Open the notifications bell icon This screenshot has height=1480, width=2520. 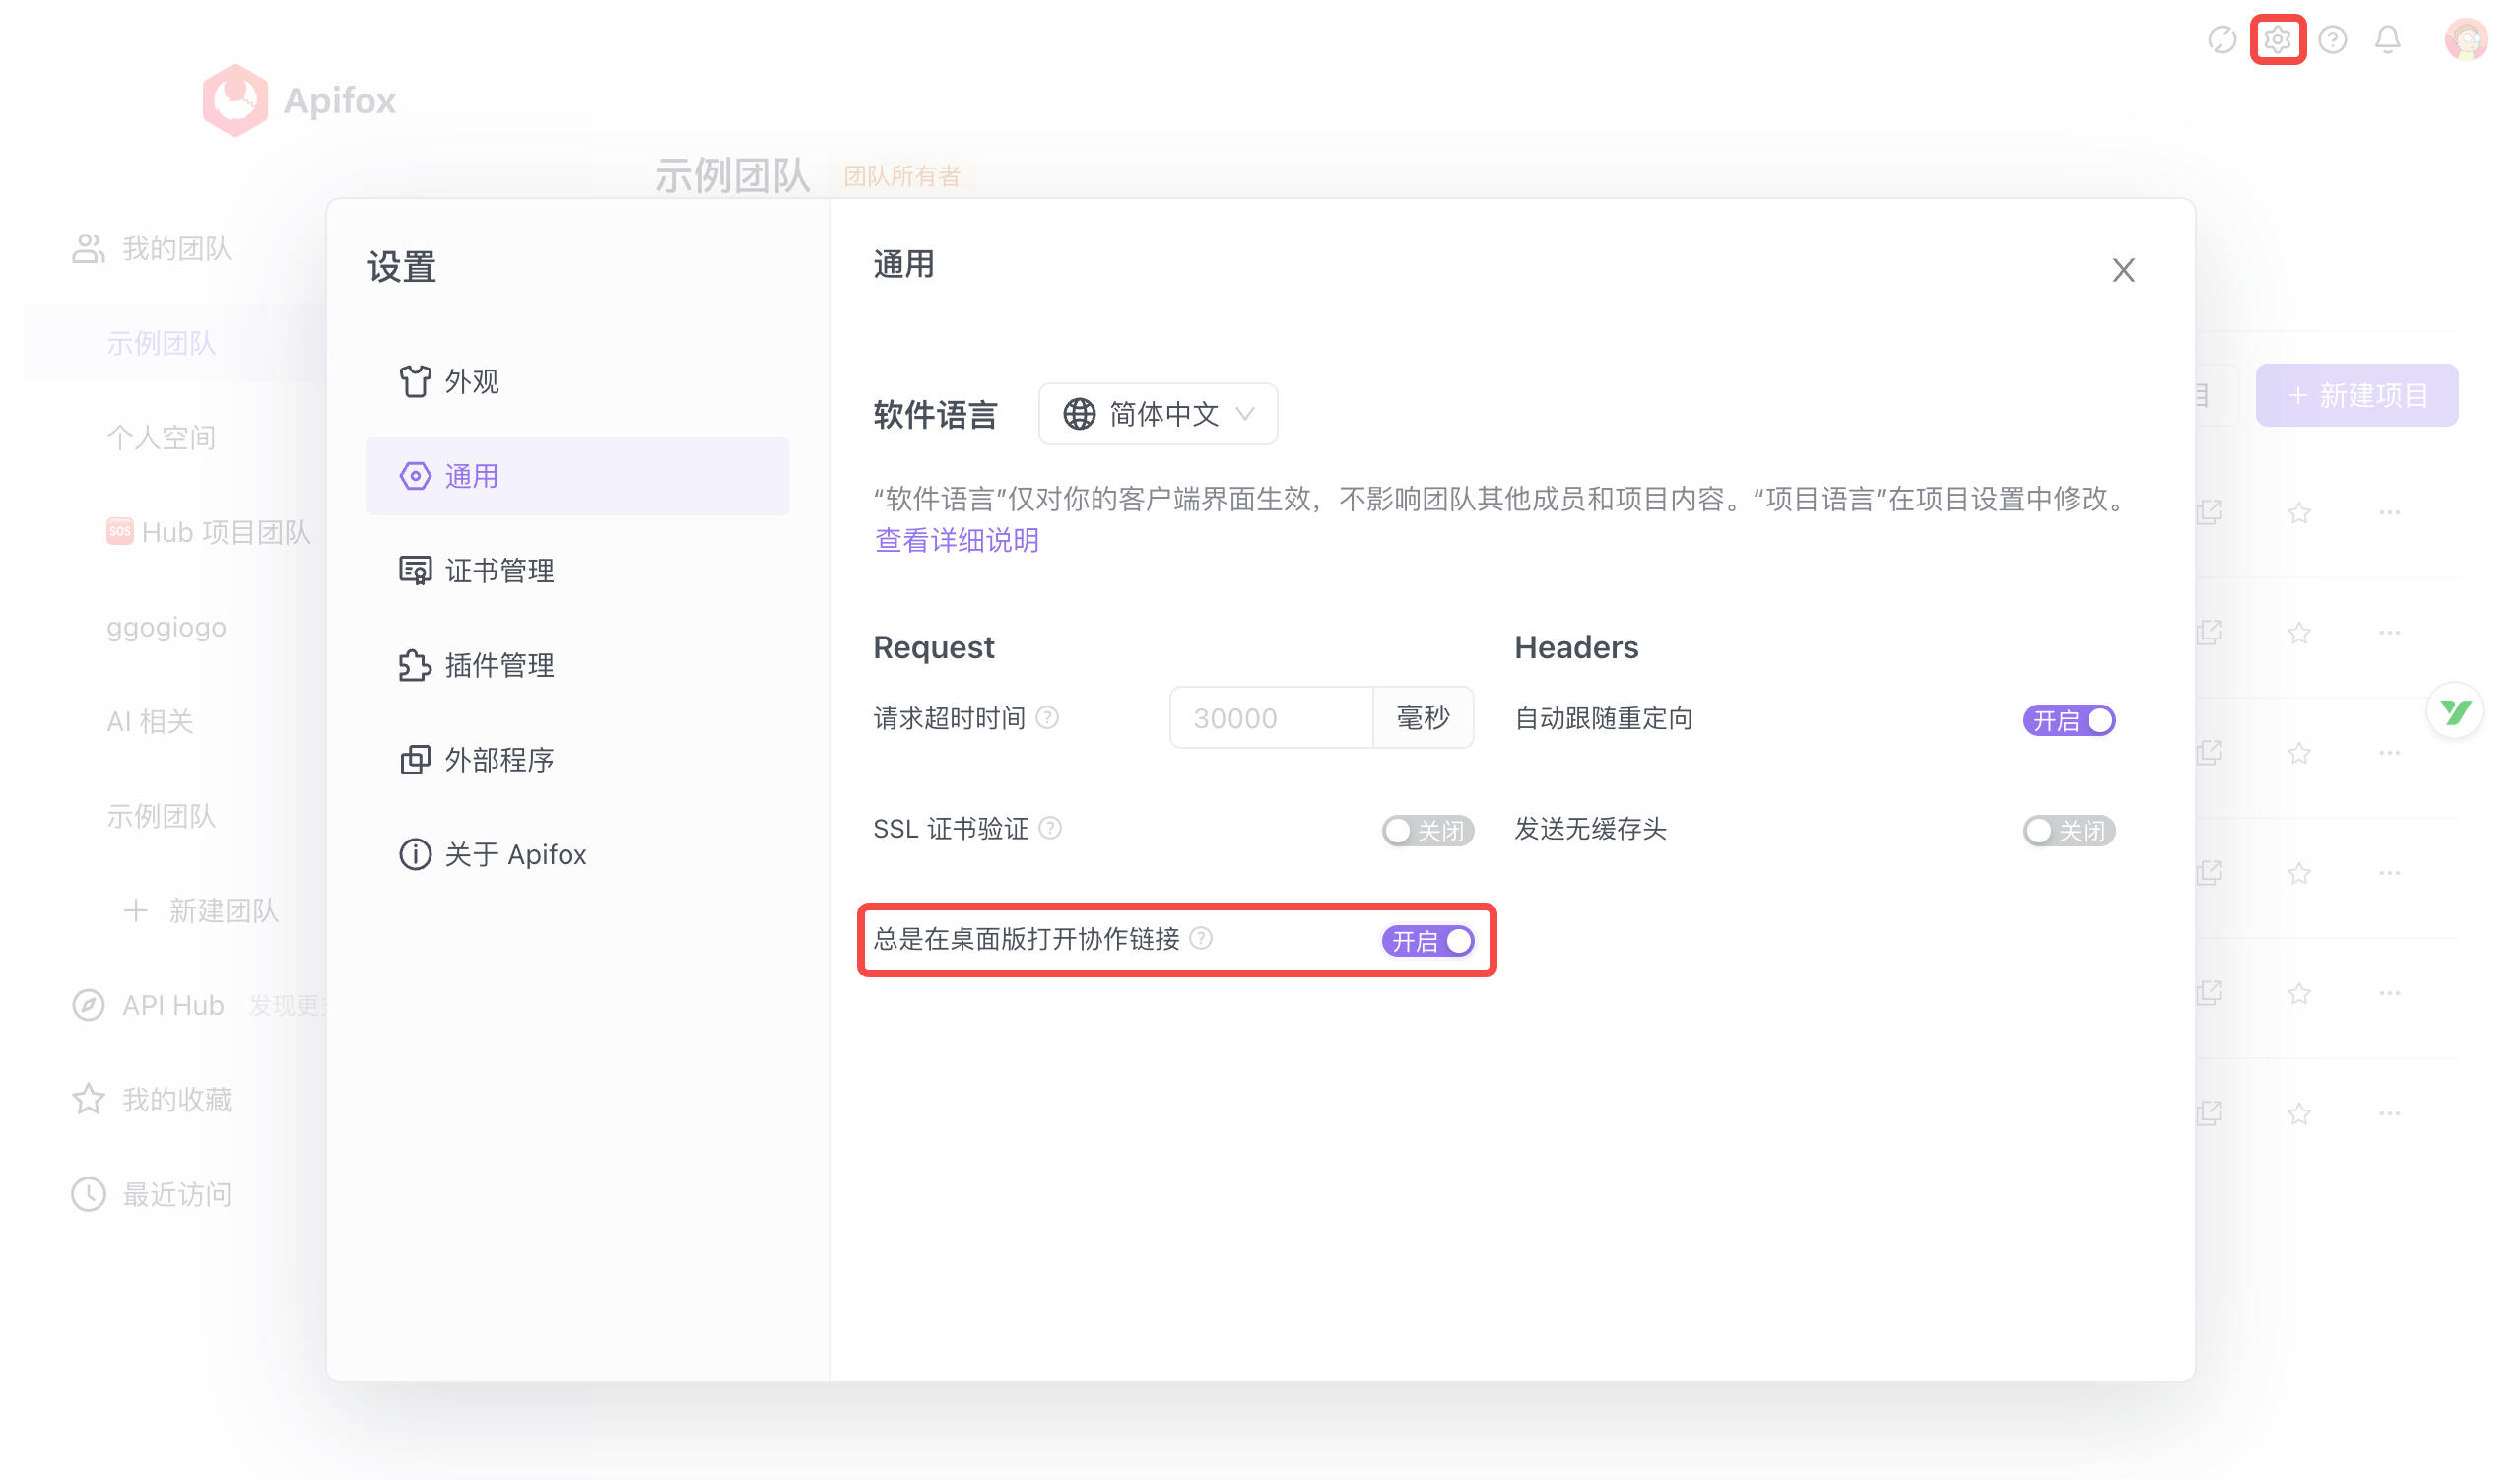coord(2387,40)
